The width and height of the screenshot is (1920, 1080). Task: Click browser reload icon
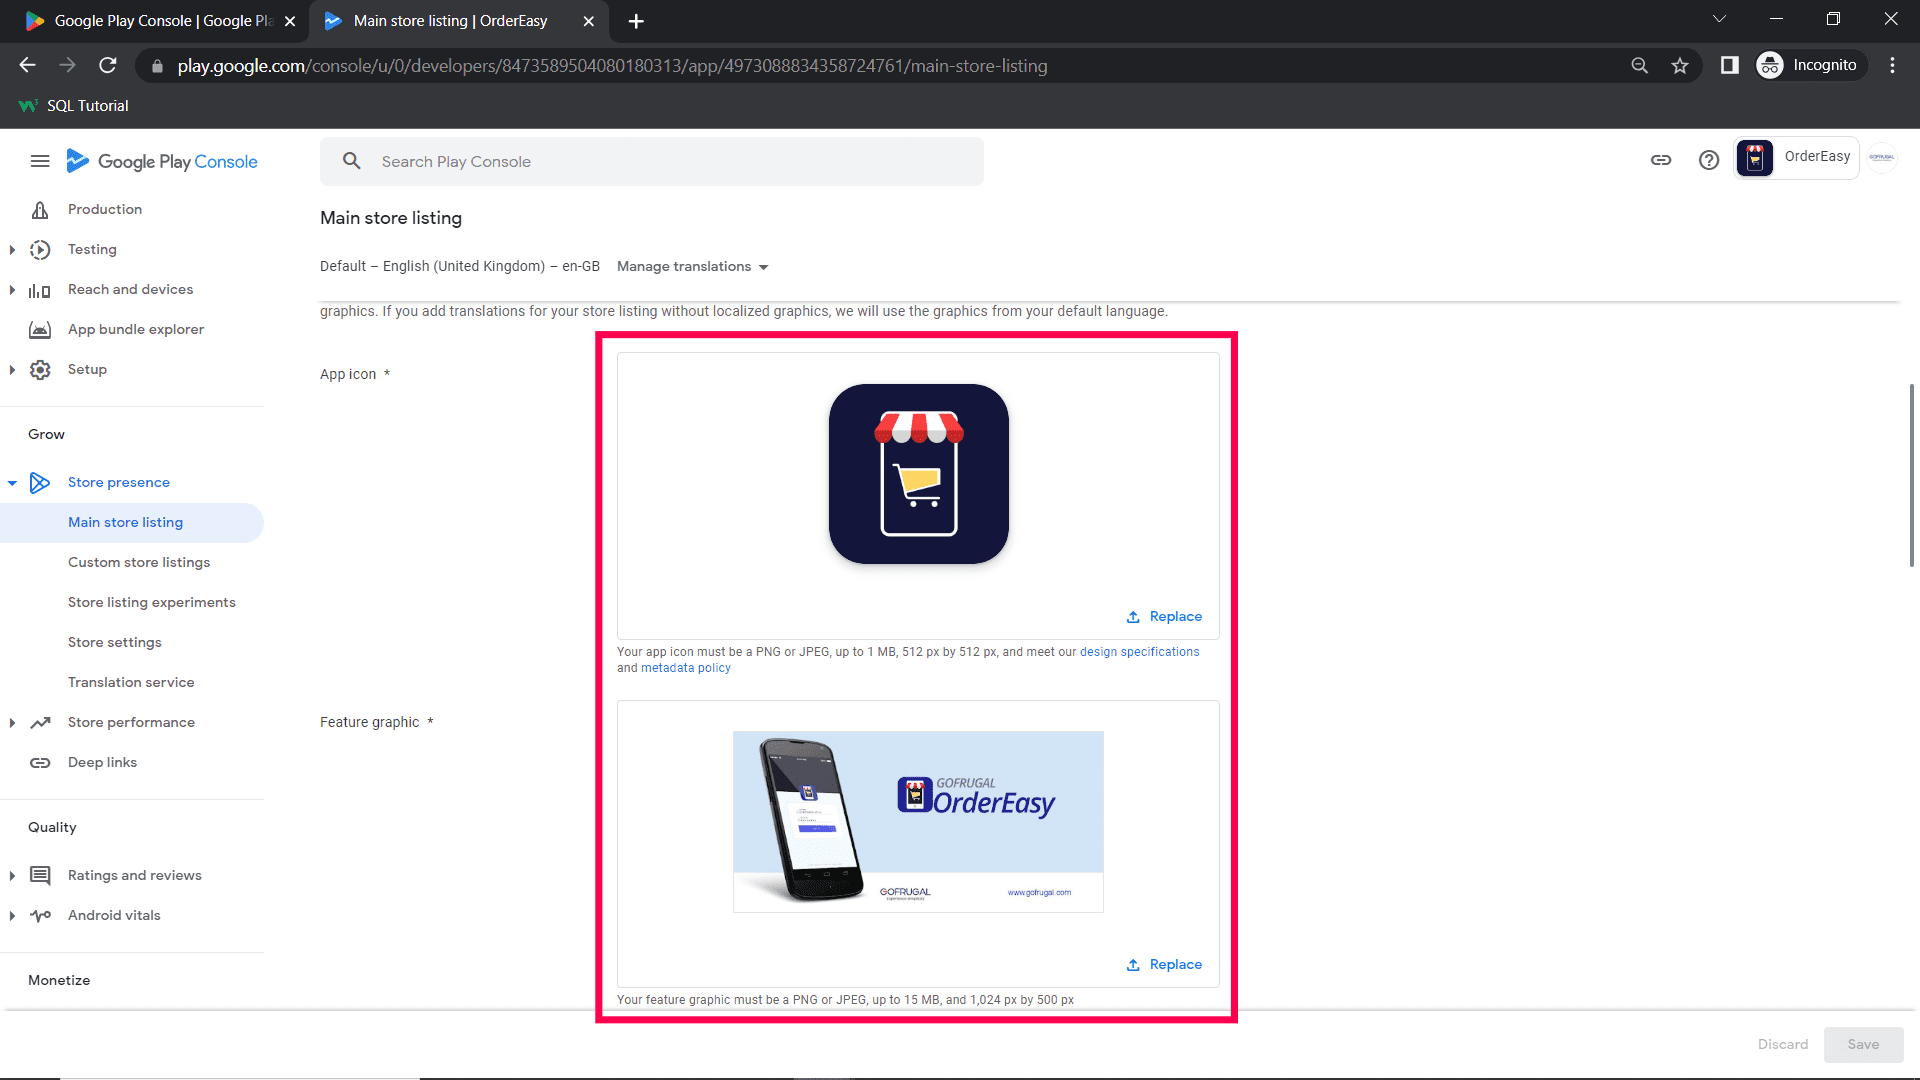click(108, 66)
